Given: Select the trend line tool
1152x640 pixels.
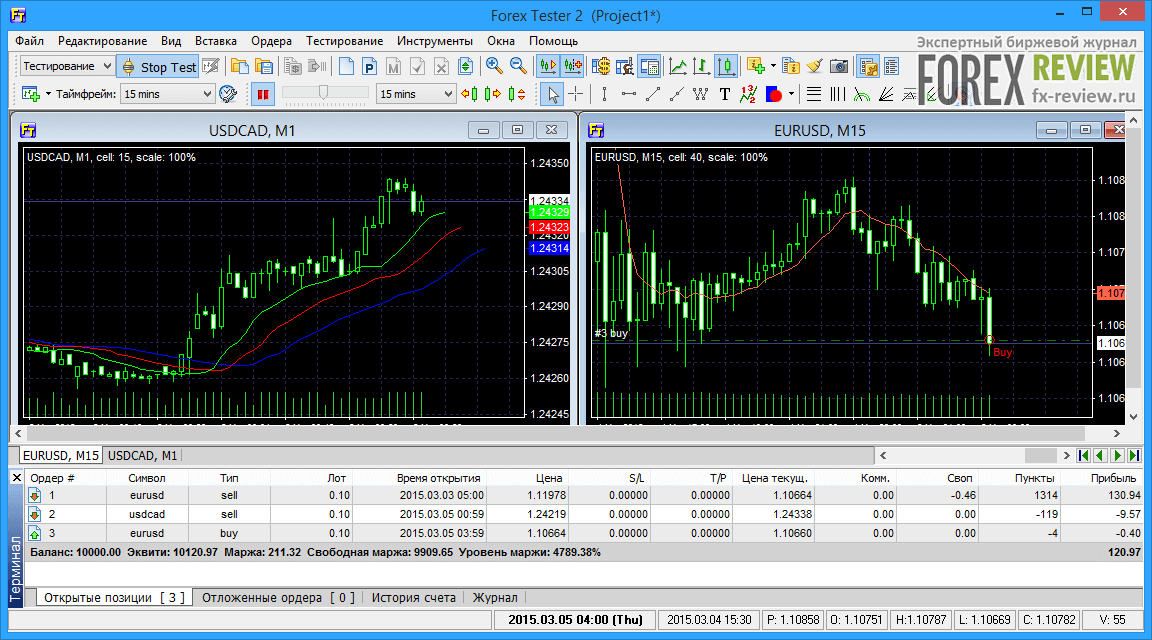Looking at the screenshot, I should click(652, 94).
